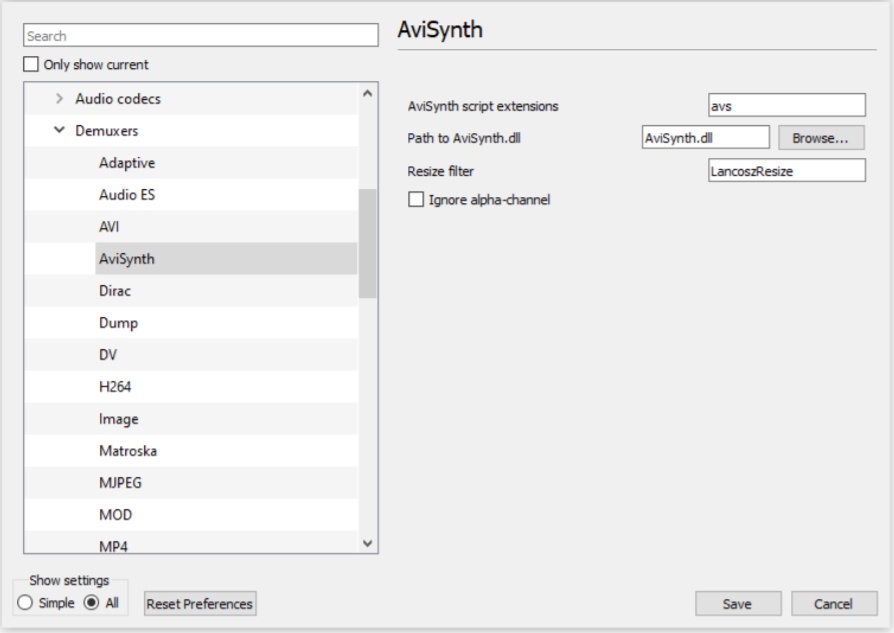Click the Path to AviSynth.dll field
Screen dimensions: 894x633
click(x=705, y=137)
